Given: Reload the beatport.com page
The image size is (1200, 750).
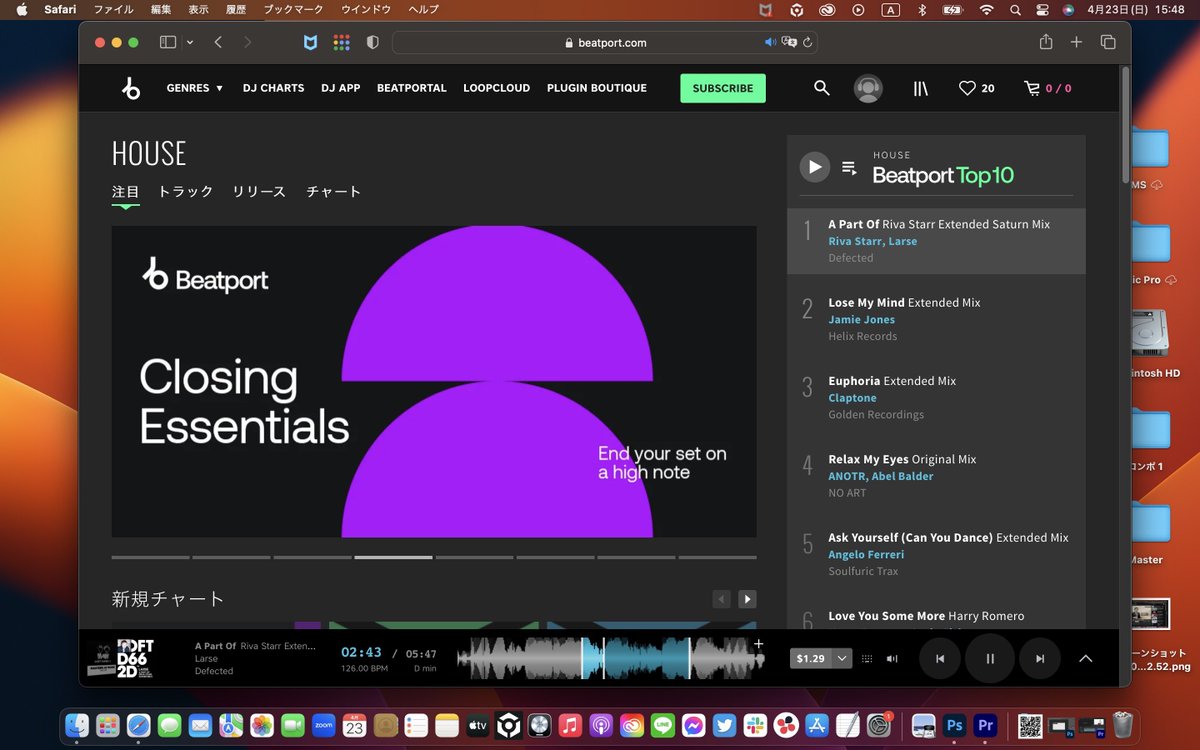Looking at the screenshot, I should pos(808,43).
